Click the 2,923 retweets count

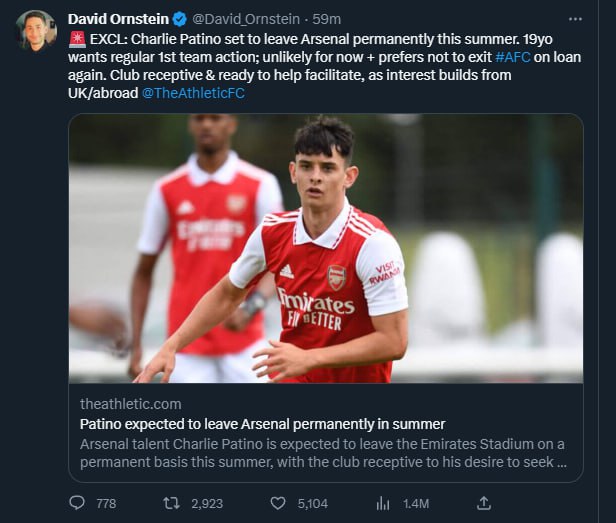click(x=206, y=503)
